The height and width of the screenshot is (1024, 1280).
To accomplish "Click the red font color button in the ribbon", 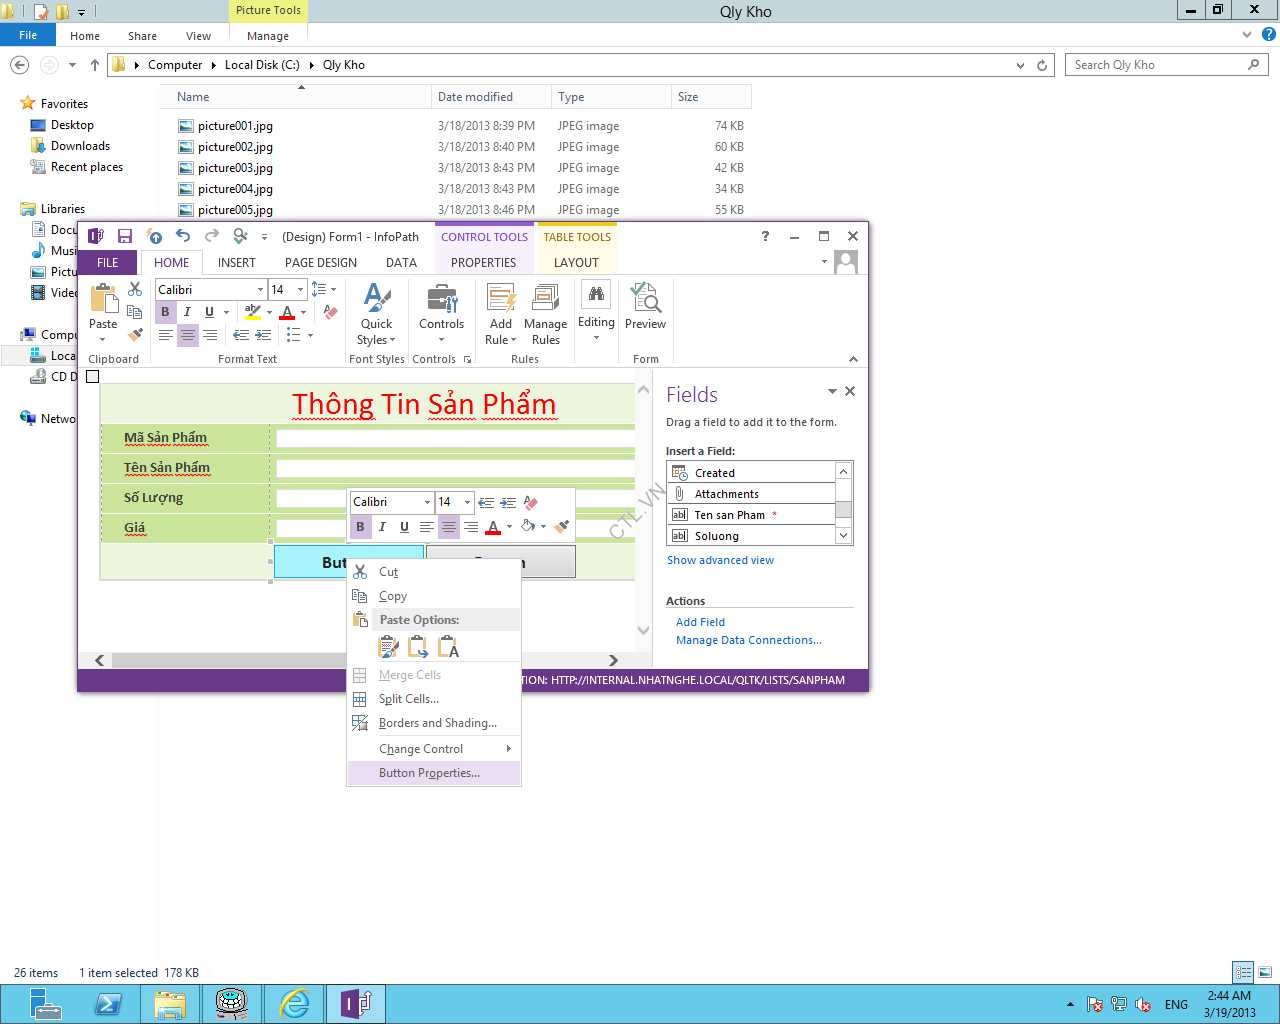I will pyautogui.click(x=288, y=312).
